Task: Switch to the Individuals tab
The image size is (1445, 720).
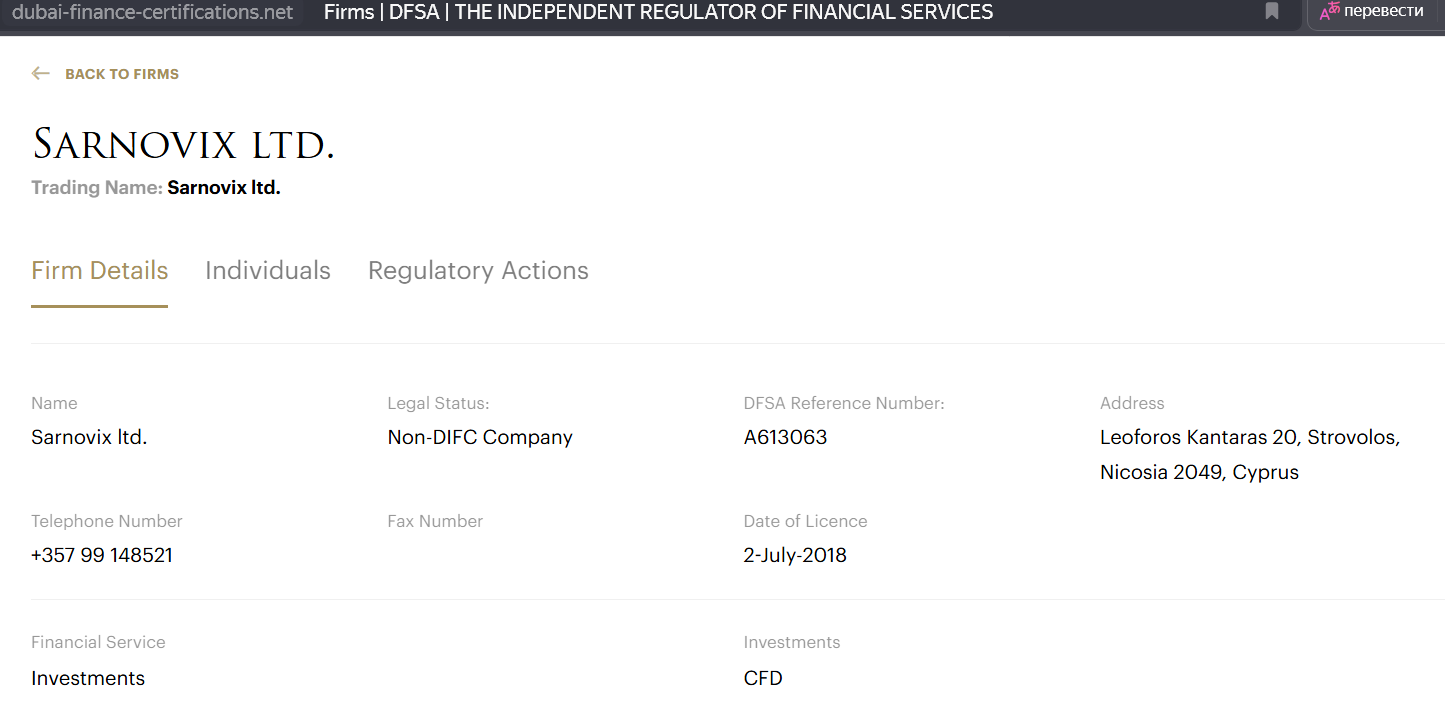Action: pos(268,271)
